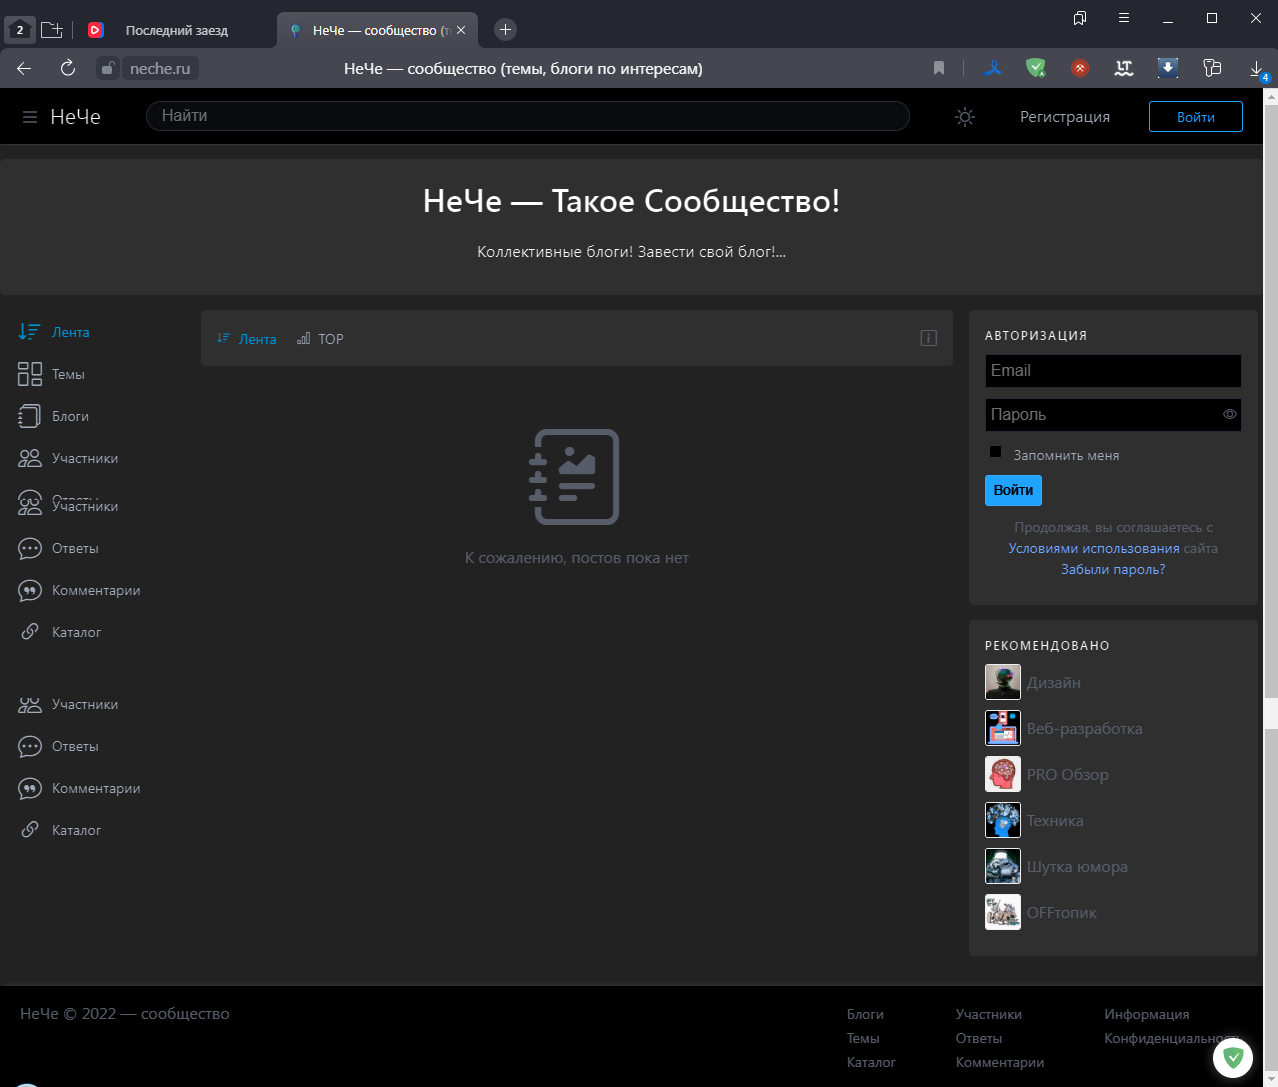This screenshot has width=1278, height=1087.
Task: Toggle the light/dark theme sun icon
Action: 965,117
